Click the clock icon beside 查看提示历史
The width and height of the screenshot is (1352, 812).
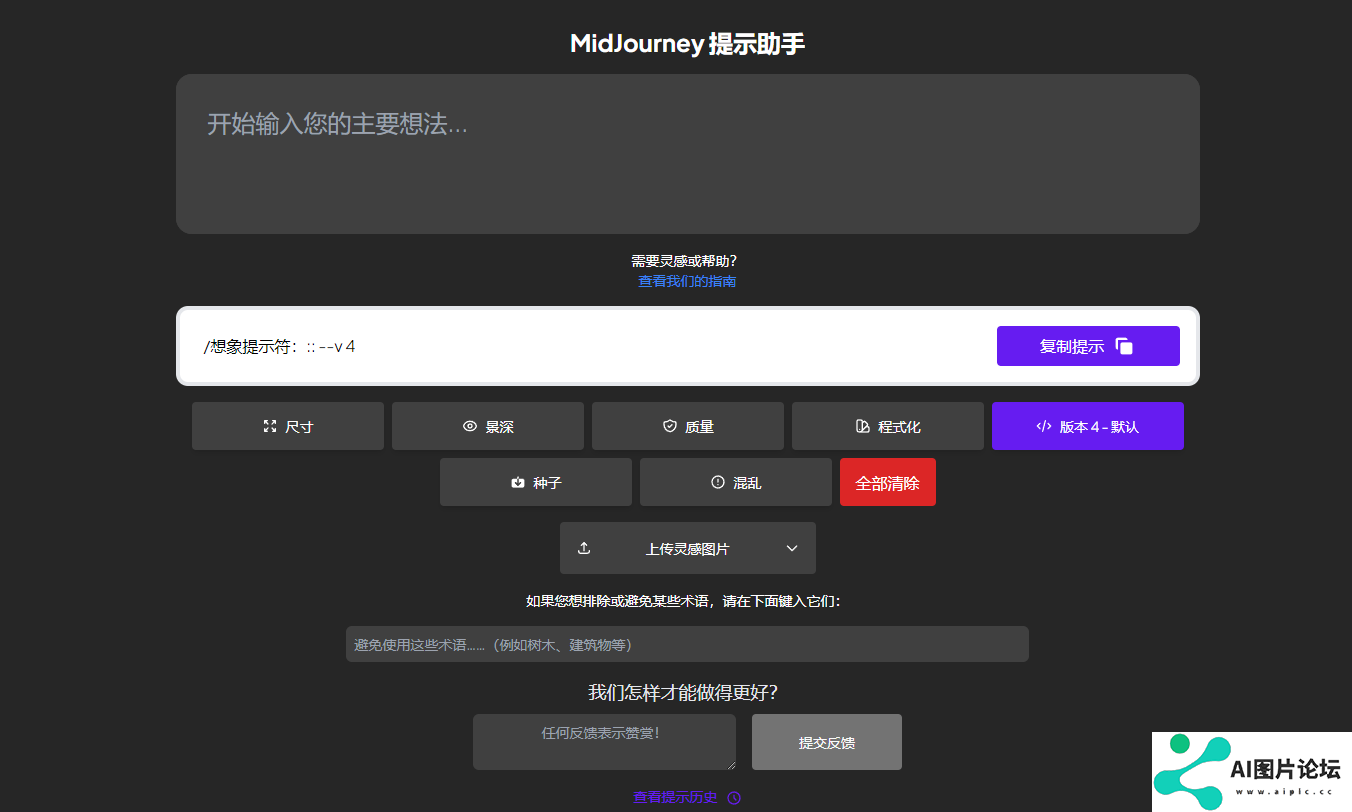[x=734, y=798]
